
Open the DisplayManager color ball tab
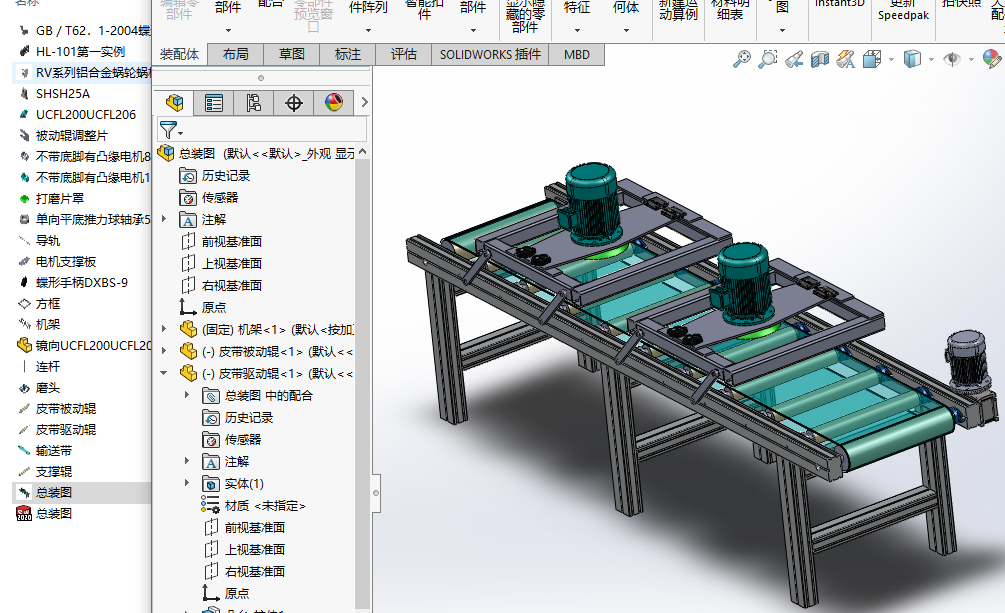pos(334,102)
